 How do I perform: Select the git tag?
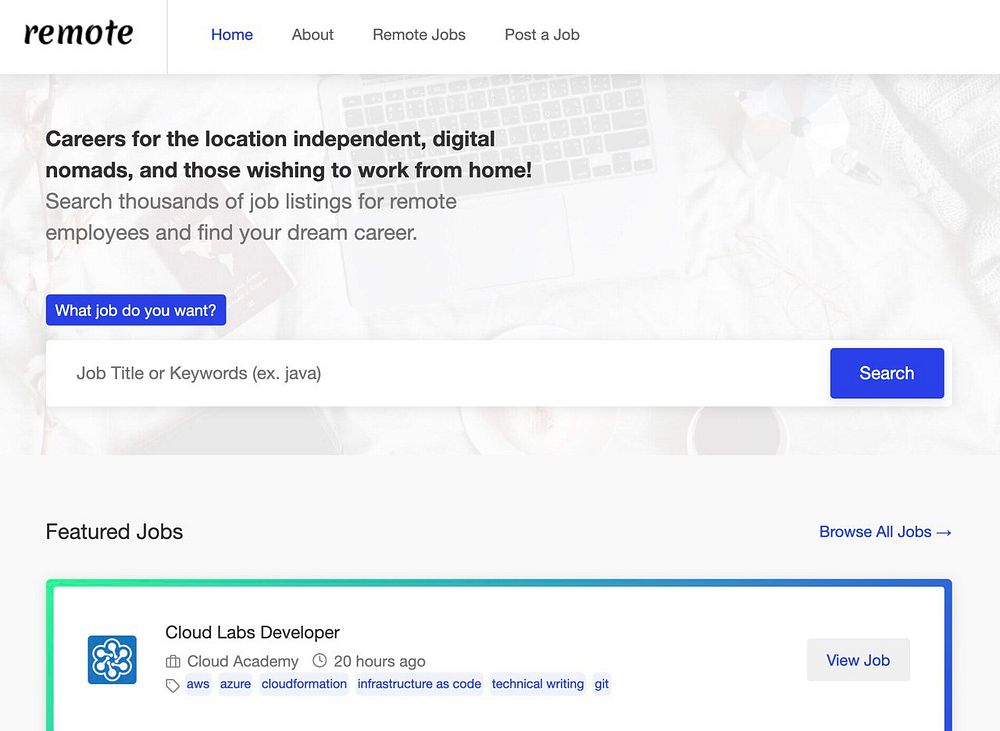point(601,684)
